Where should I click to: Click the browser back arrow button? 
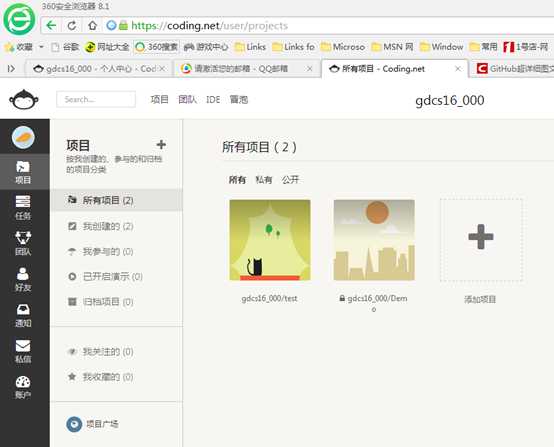tap(51, 25)
